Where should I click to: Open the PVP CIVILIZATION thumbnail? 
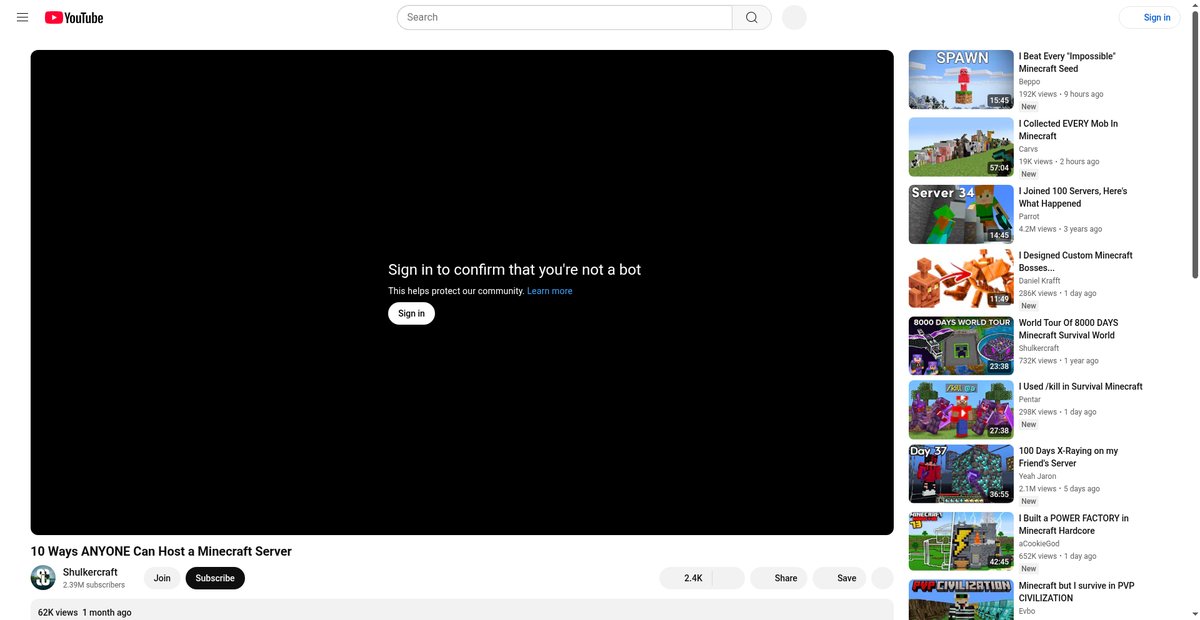pos(961,600)
